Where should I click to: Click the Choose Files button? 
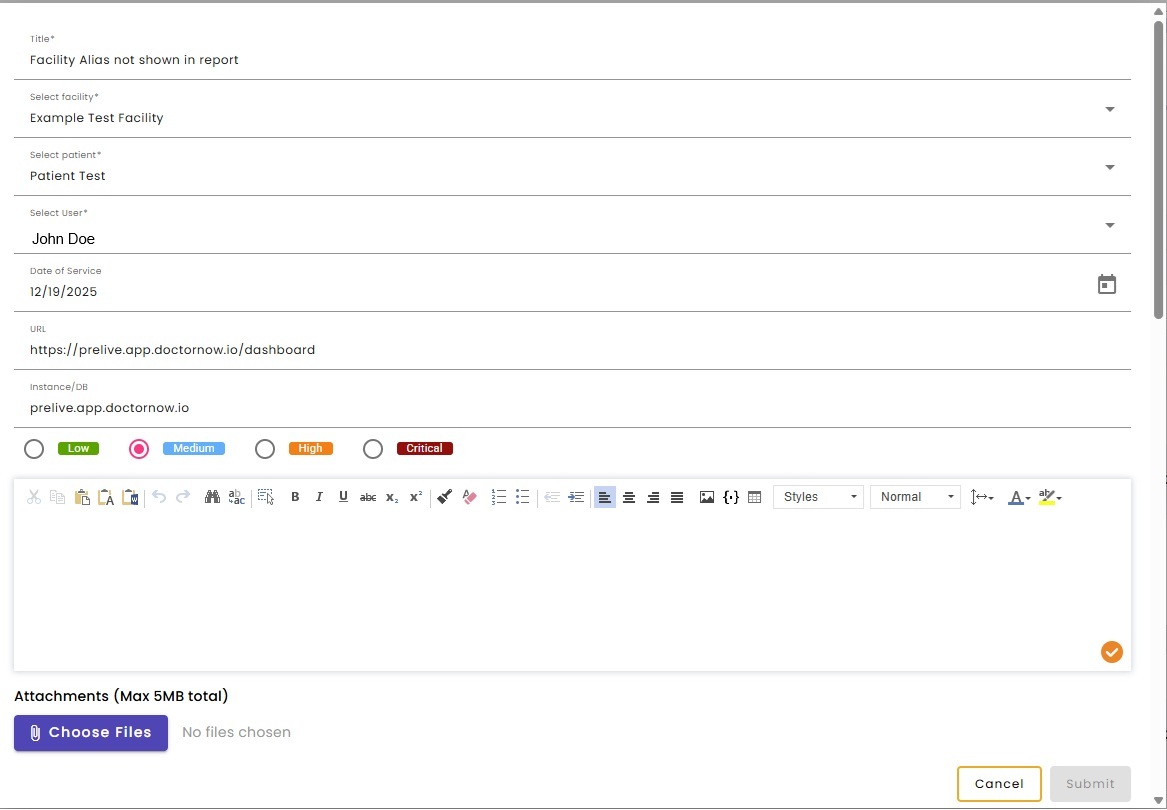91,733
